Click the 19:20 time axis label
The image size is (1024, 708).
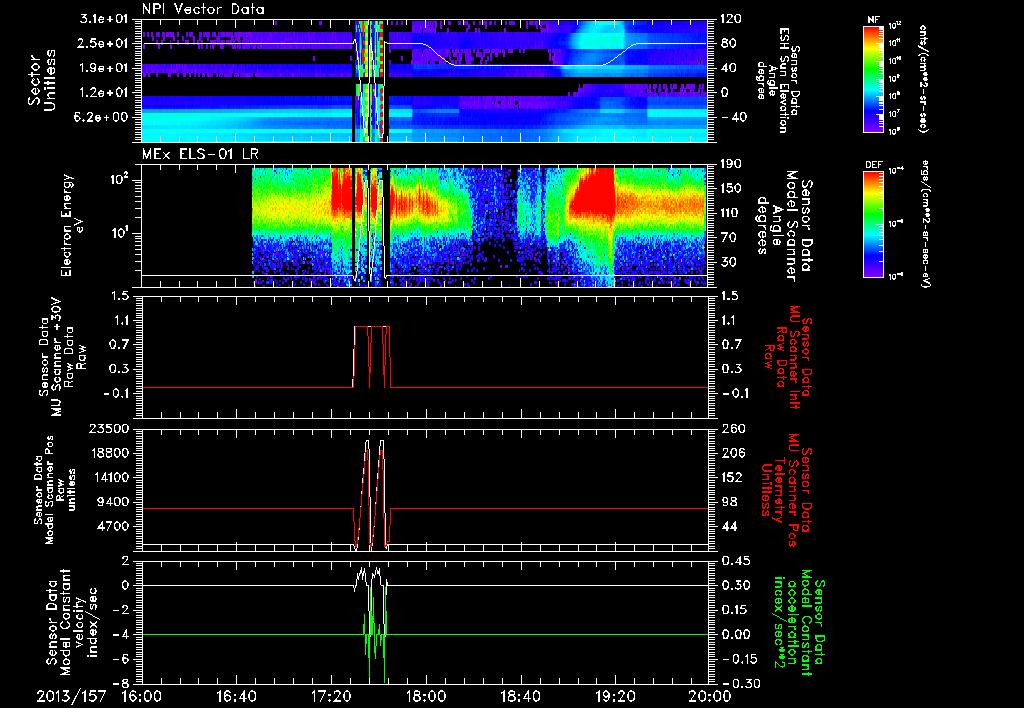(615, 696)
